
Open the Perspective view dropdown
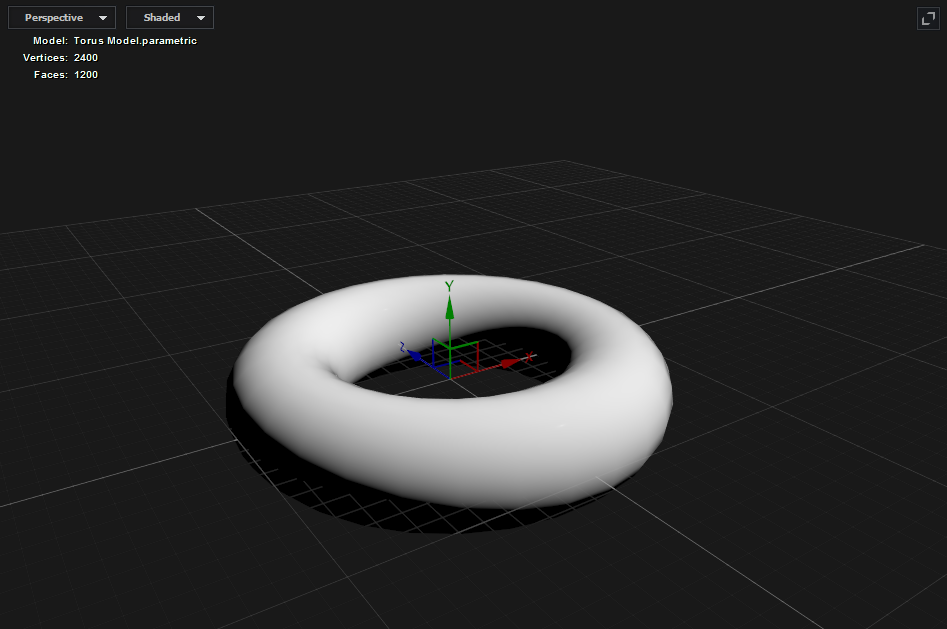[62, 18]
